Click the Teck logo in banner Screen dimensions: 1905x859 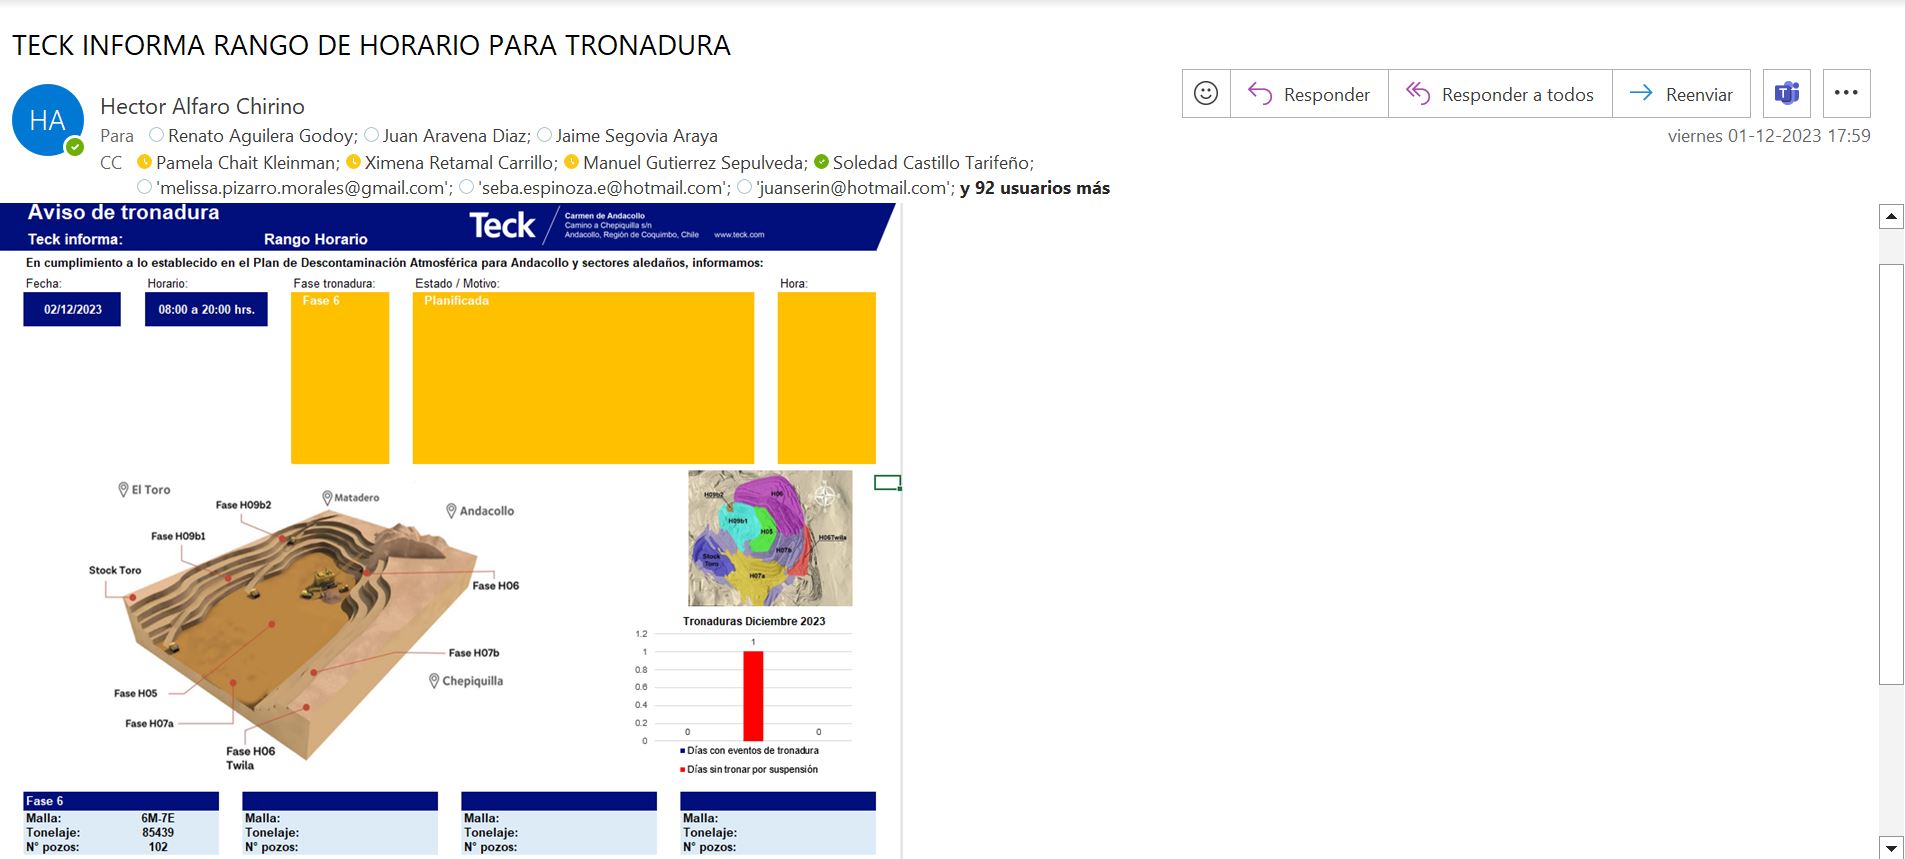[x=503, y=226]
